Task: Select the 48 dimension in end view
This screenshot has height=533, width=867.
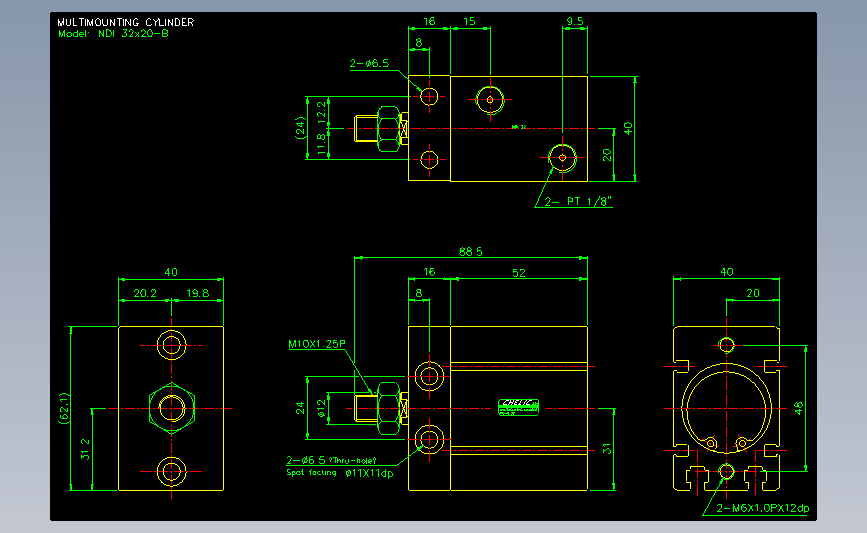Action: (x=798, y=409)
